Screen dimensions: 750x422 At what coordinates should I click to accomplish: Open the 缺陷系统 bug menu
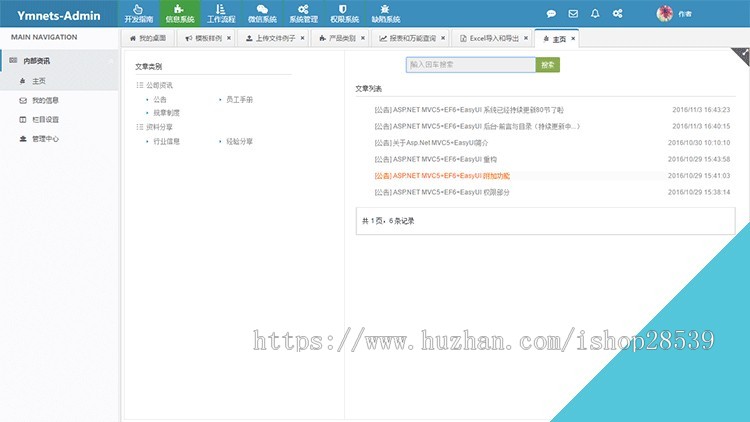[x=386, y=13]
